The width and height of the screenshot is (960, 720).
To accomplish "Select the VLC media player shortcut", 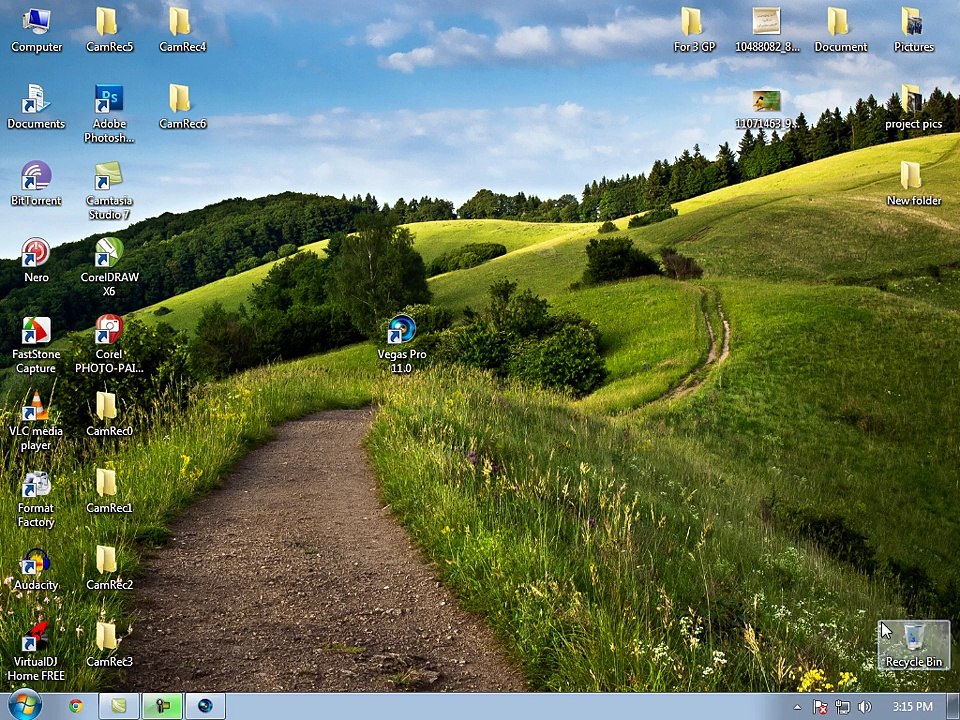I will (36, 422).
